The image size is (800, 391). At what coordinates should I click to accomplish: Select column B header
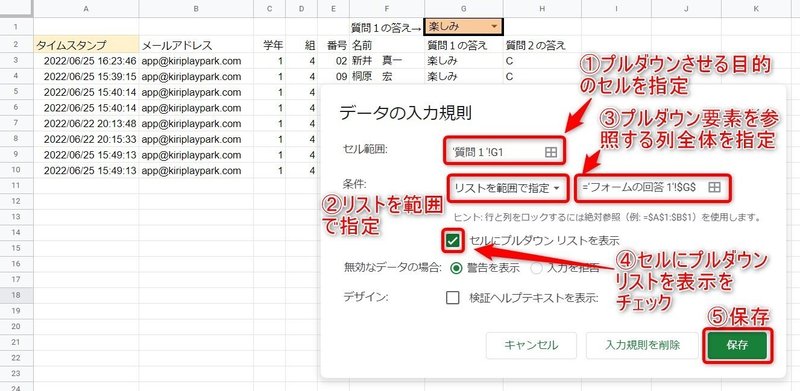(x=196, y=9)
